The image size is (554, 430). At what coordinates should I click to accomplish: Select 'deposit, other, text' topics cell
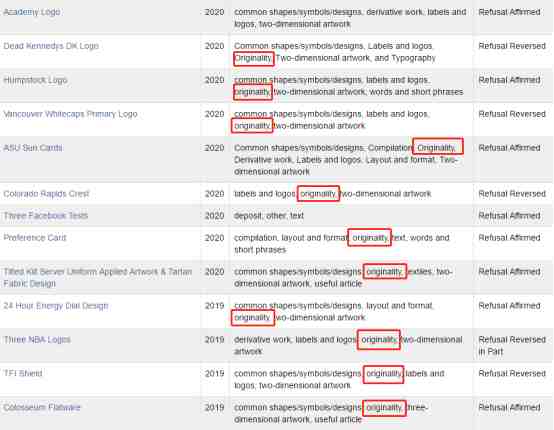pyautogui.click(x=269, y=216)
